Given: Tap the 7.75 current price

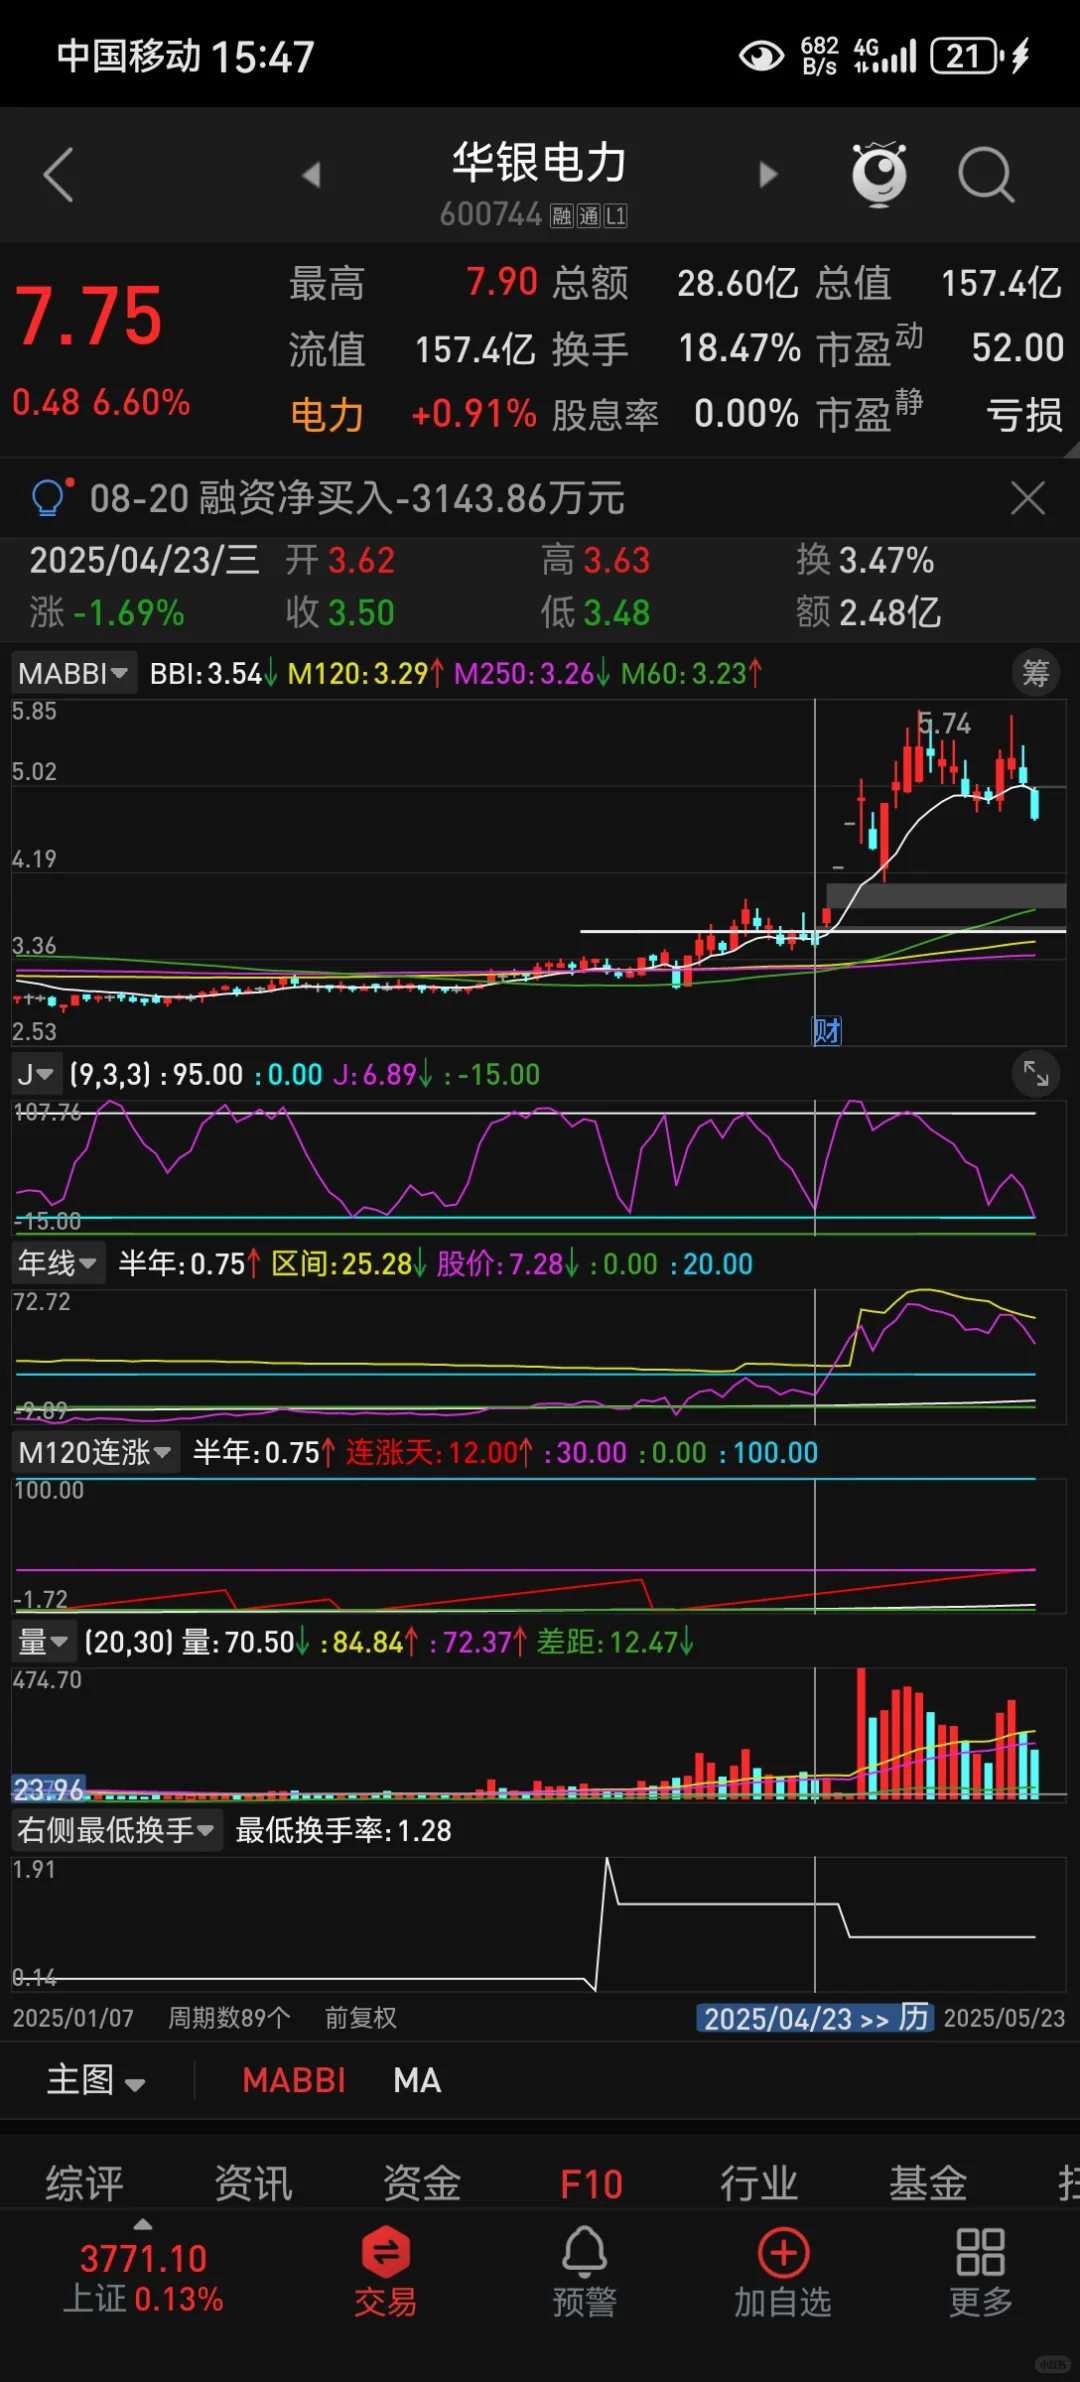Looking at the screenshot, I should click(x=88, y=317).
